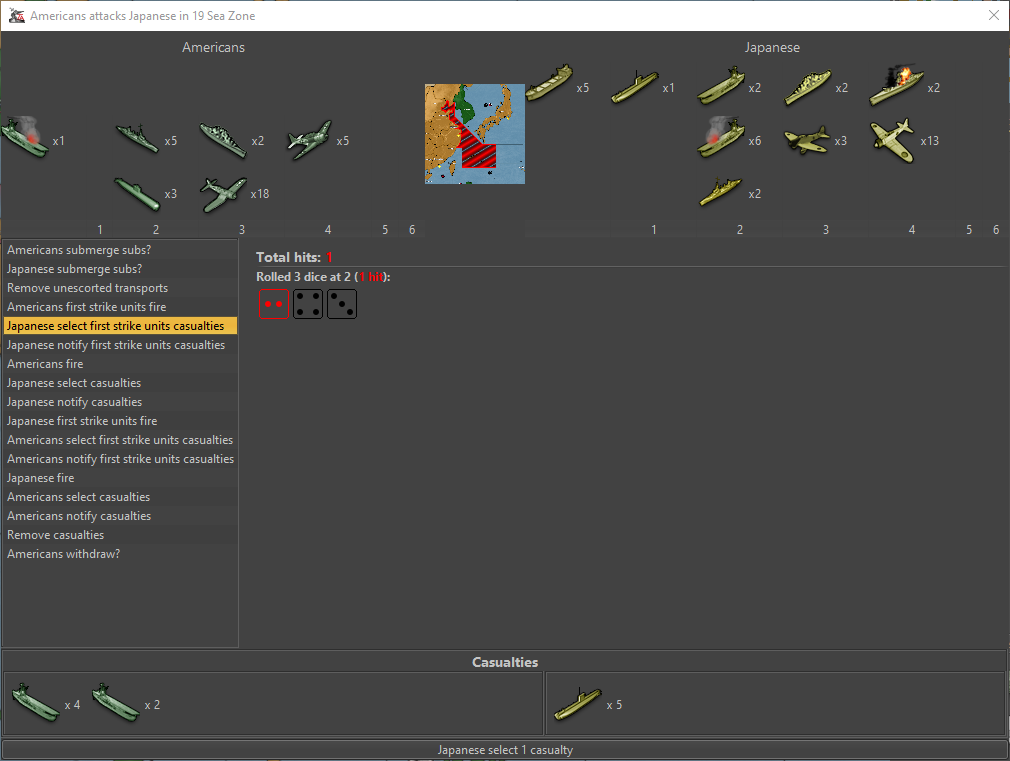
Task: Select the highlighted Japanese select first strike step
Action: pyautogui.click(x=120, y=326)
